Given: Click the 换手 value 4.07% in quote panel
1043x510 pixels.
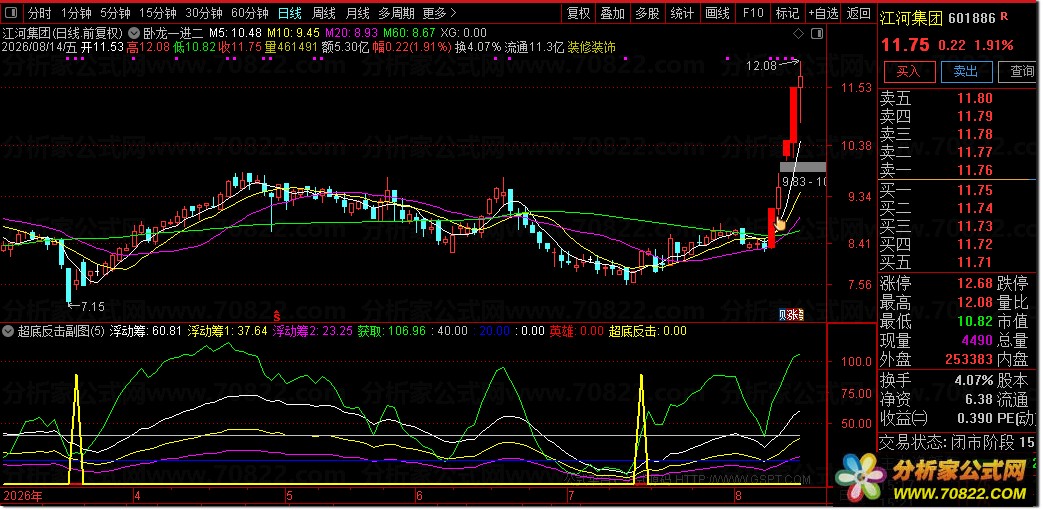Looking at the screenshot, I should coord(972,381).
